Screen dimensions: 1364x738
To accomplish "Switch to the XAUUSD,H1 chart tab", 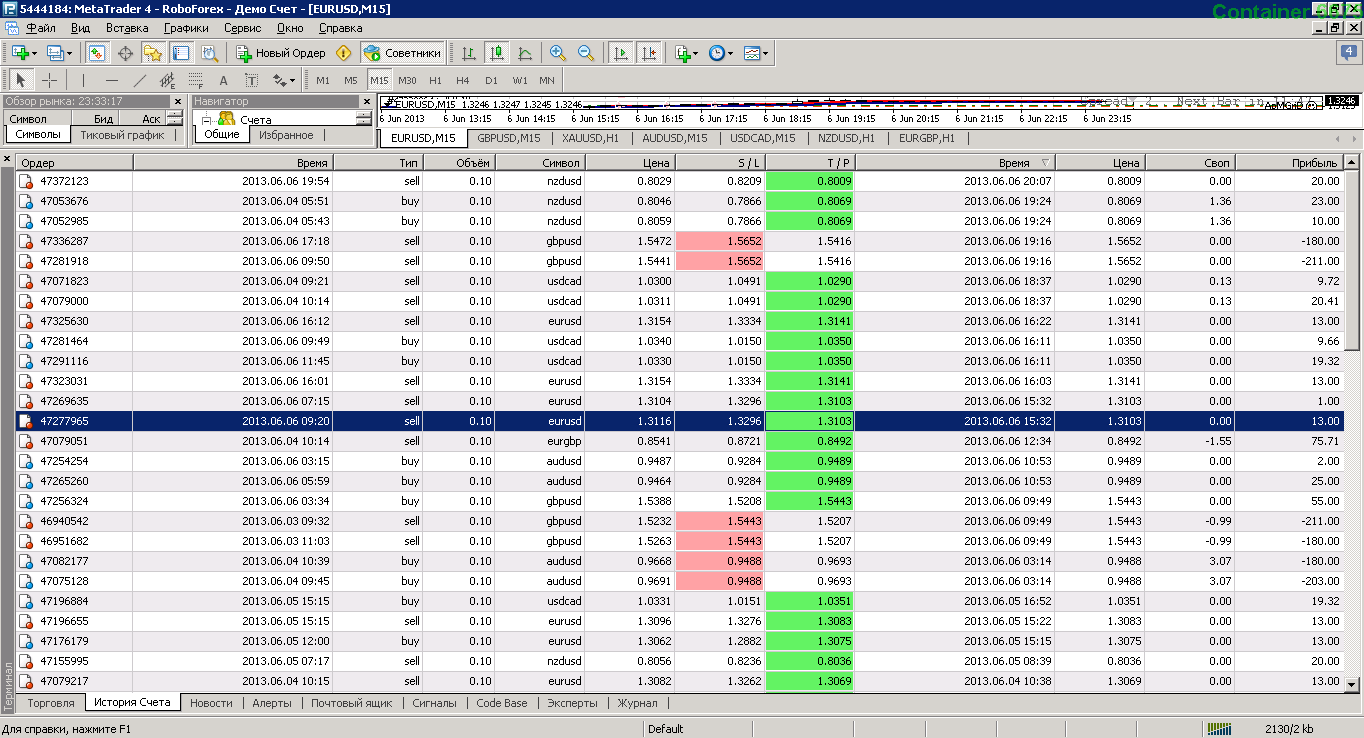I will click(x=590, y=138).
